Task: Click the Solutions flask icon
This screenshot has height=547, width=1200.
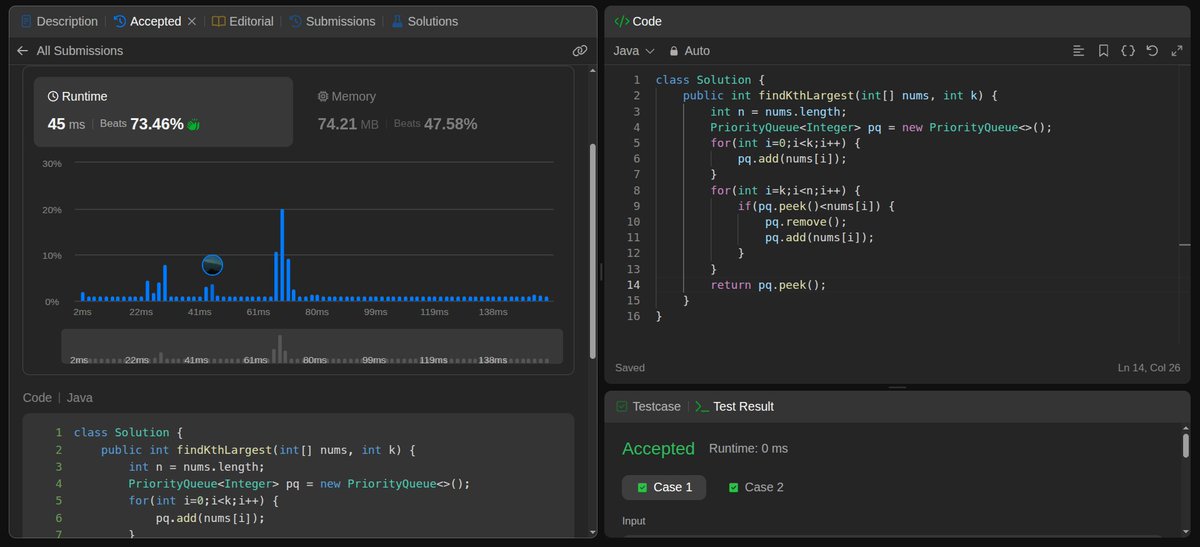Action: 397,21
